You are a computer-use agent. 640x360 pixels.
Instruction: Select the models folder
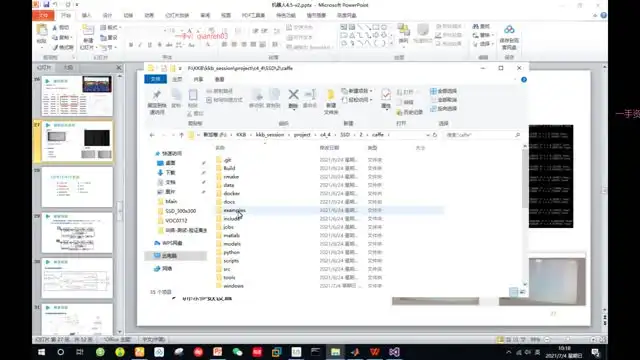coord(232,244)
